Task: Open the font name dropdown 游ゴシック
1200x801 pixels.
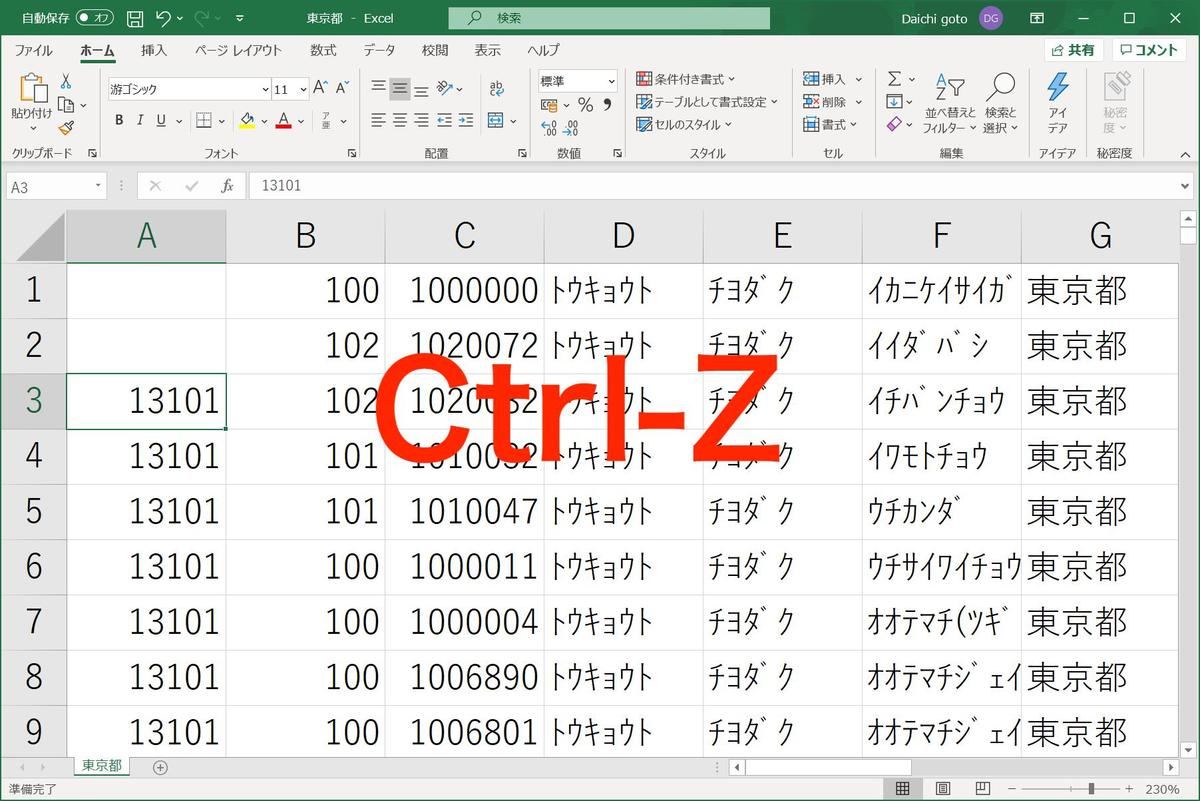Action: click(264, 89)
